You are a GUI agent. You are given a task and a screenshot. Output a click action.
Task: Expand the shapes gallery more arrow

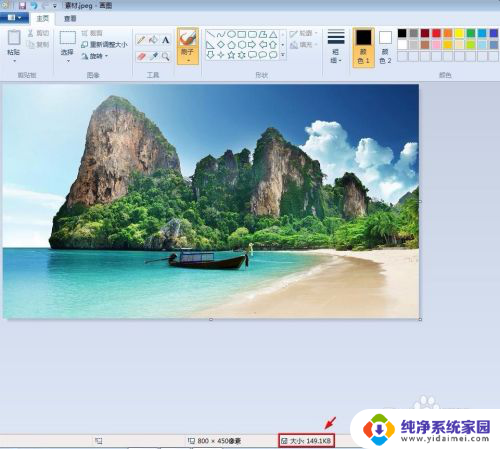click(x=283, y=55)
